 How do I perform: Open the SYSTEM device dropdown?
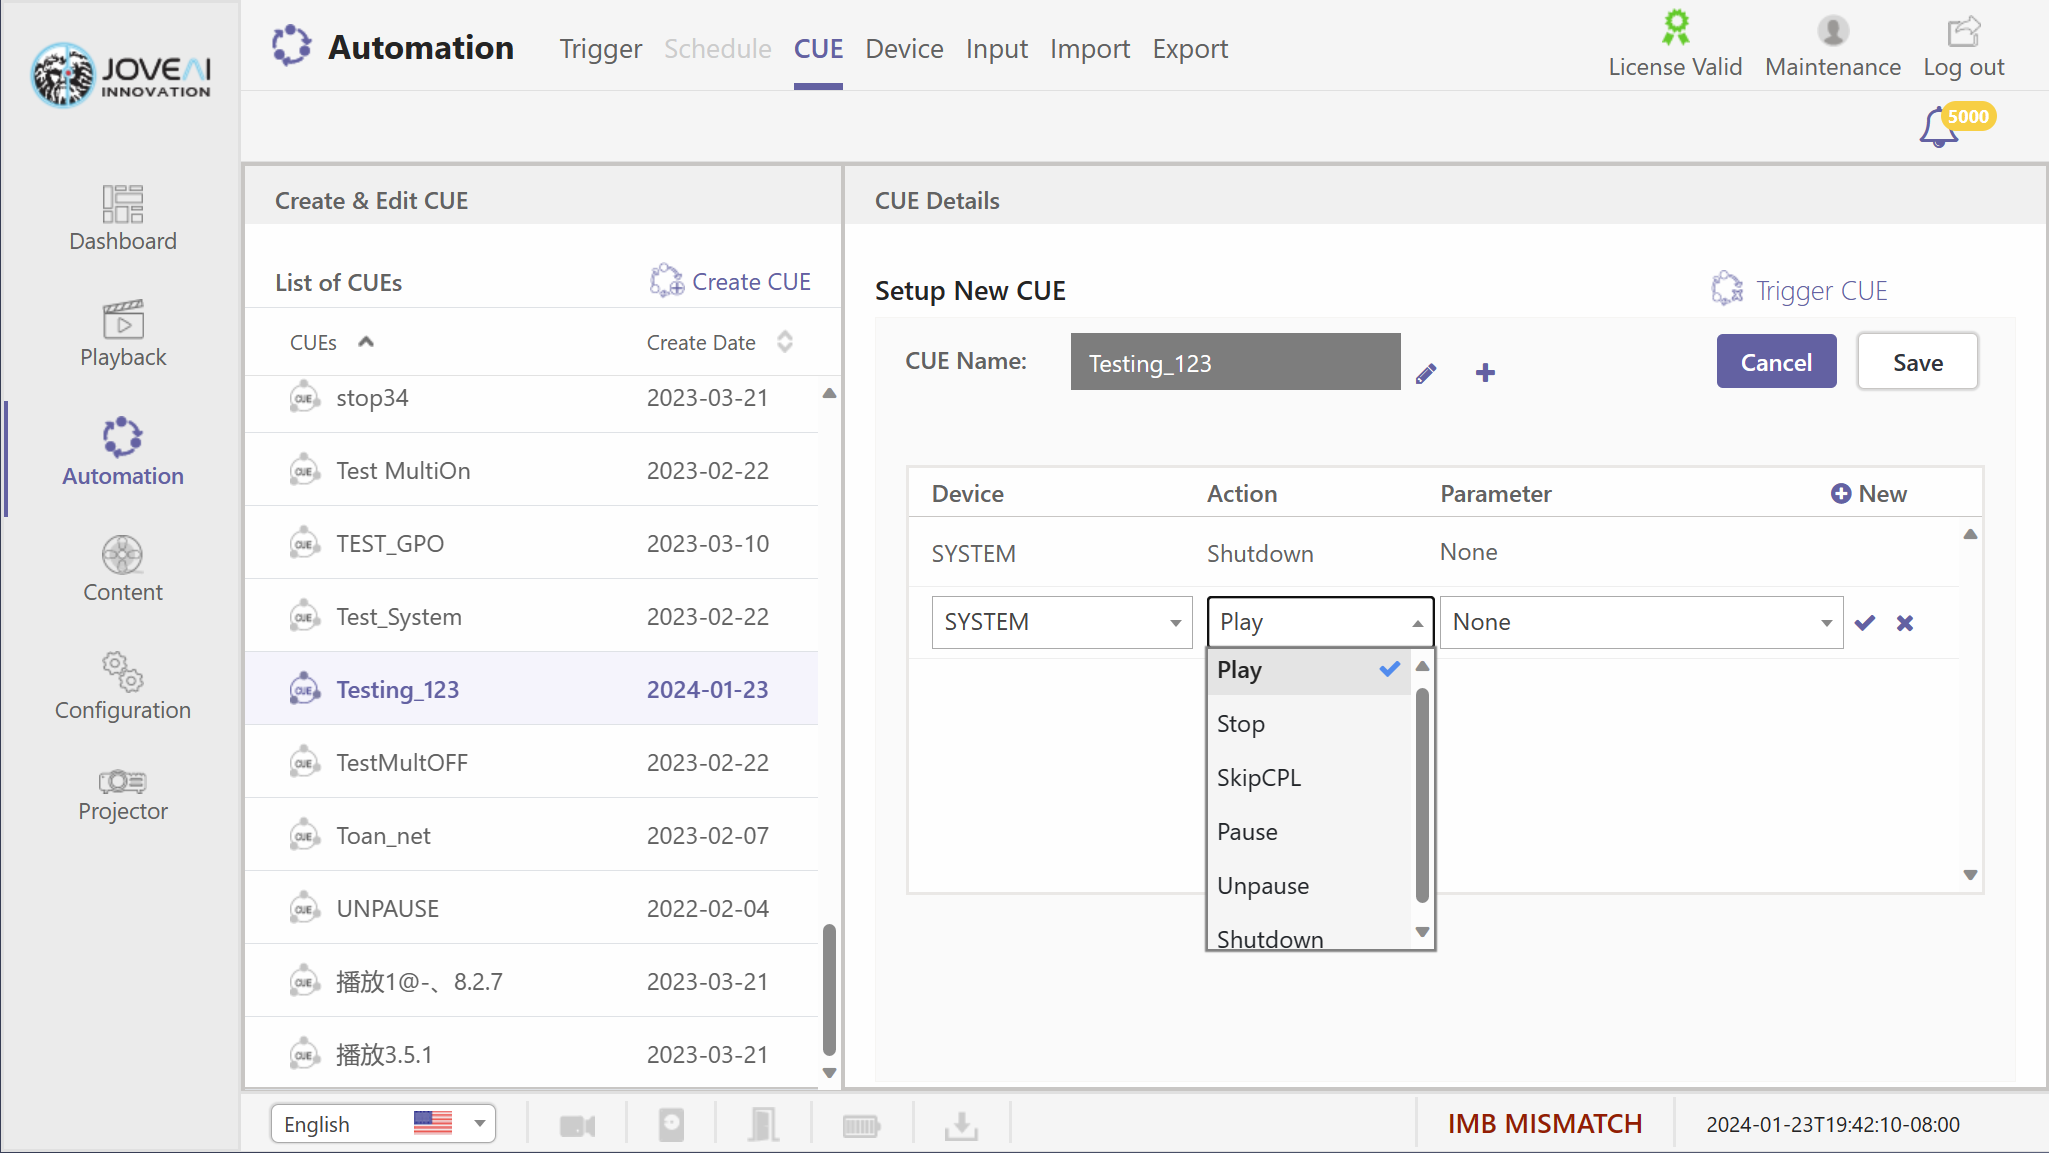pos(1061,622)
